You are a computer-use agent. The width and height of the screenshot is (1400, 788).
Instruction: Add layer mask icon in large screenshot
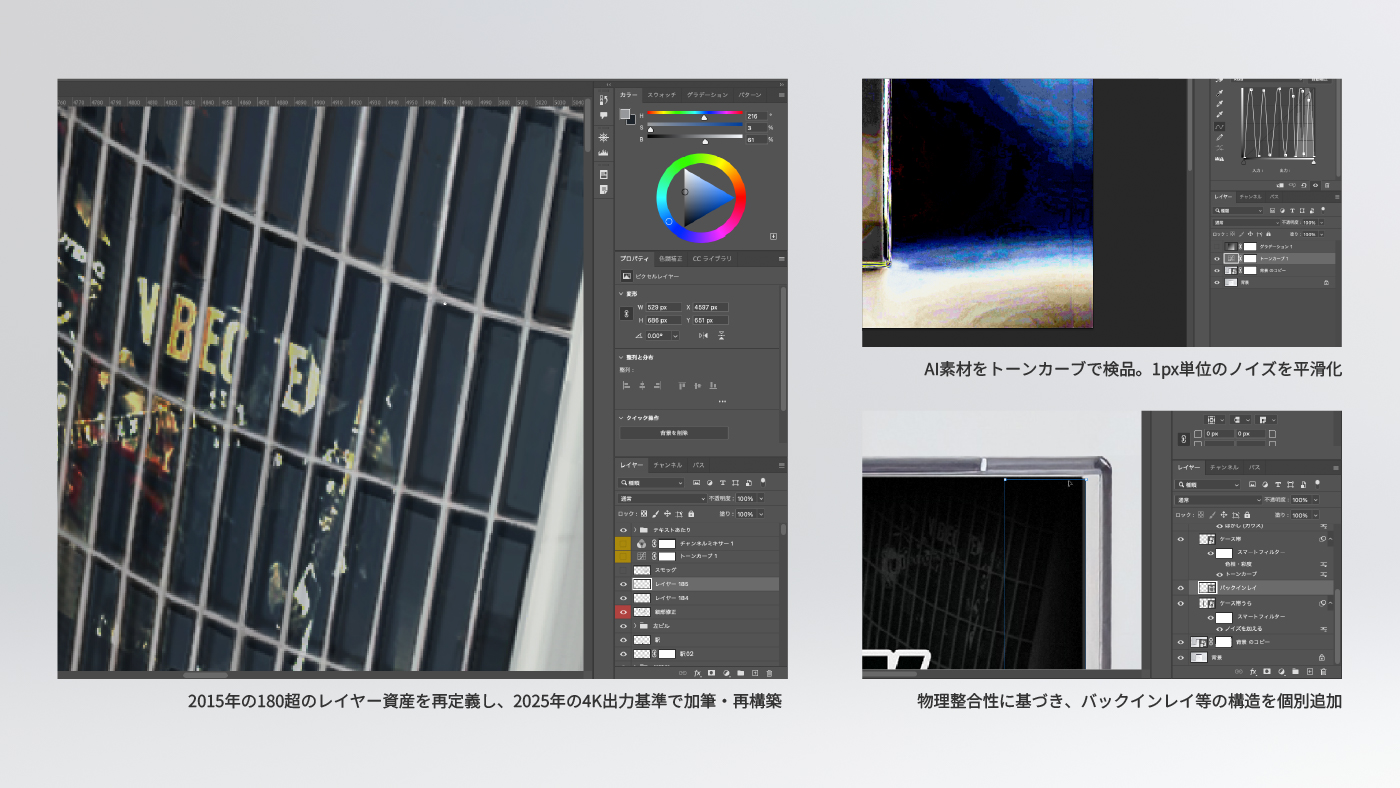[x=712, y=673]
